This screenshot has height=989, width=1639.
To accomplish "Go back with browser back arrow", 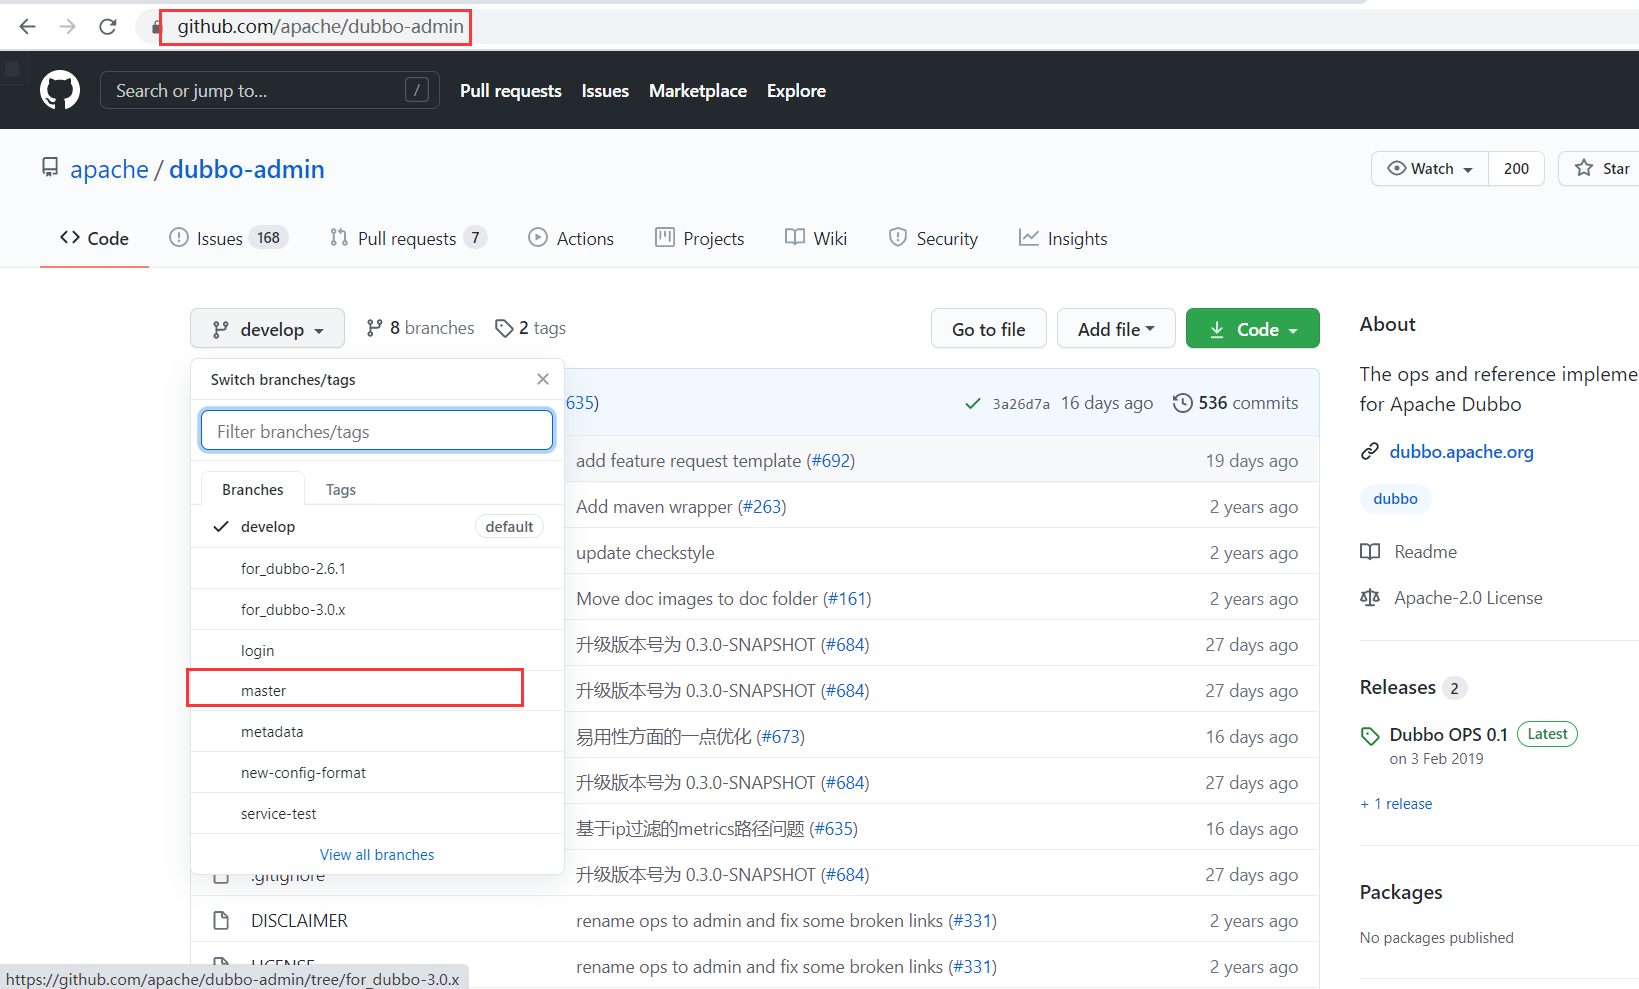I will 27,27.
